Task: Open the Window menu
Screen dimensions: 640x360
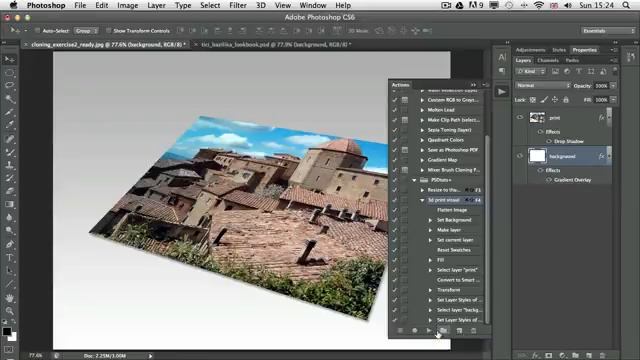Action: (313, 5)
